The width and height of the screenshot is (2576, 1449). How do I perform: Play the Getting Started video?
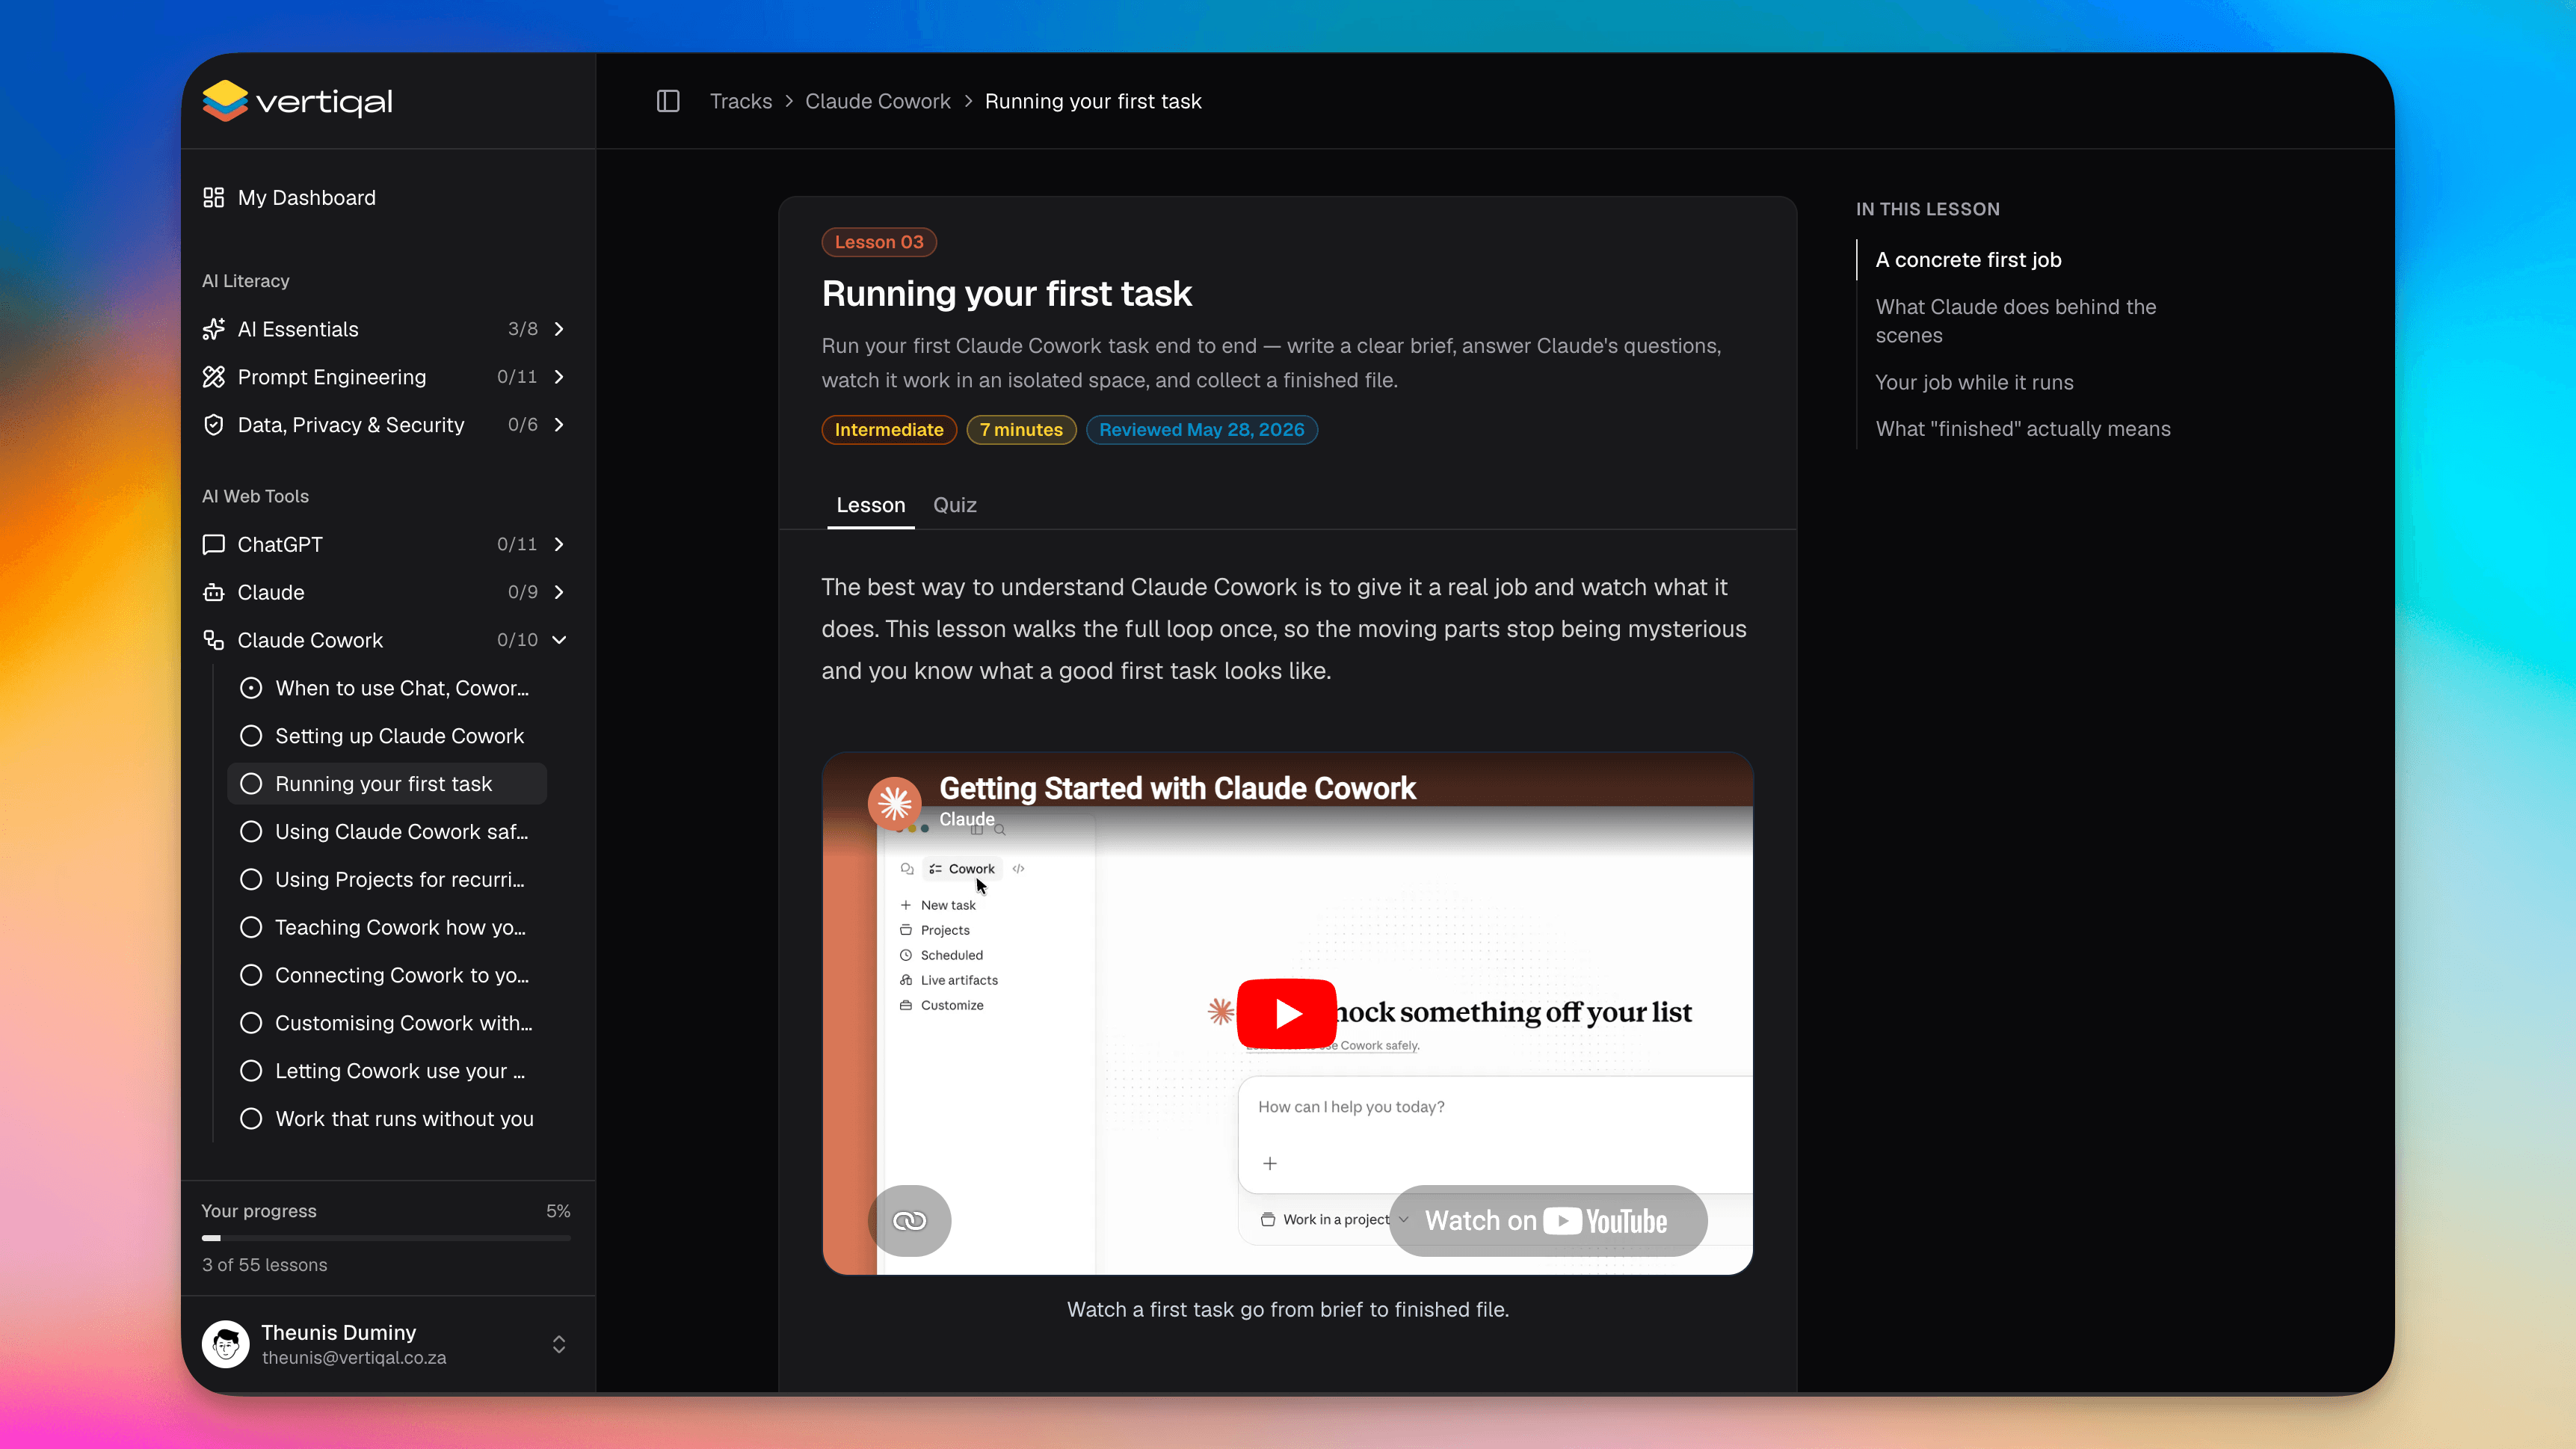click(1287, 1013)
